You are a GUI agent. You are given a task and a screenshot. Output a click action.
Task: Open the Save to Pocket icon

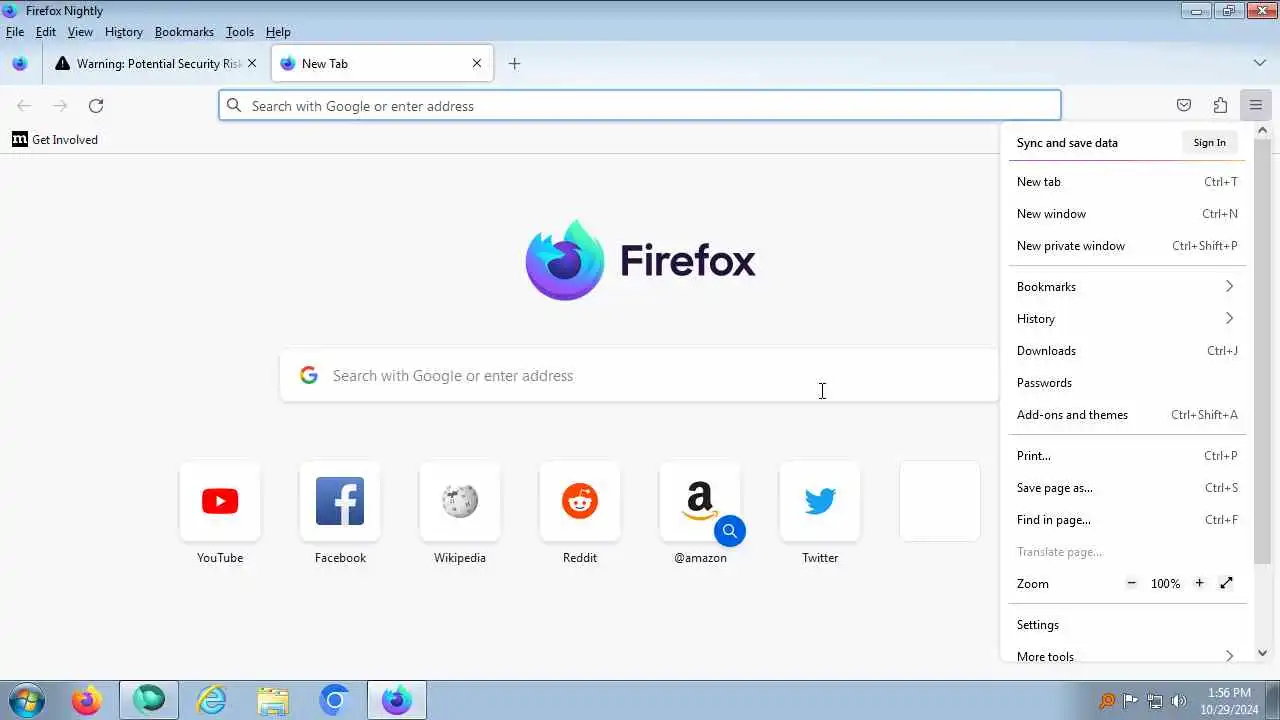tap(1184, 105)
